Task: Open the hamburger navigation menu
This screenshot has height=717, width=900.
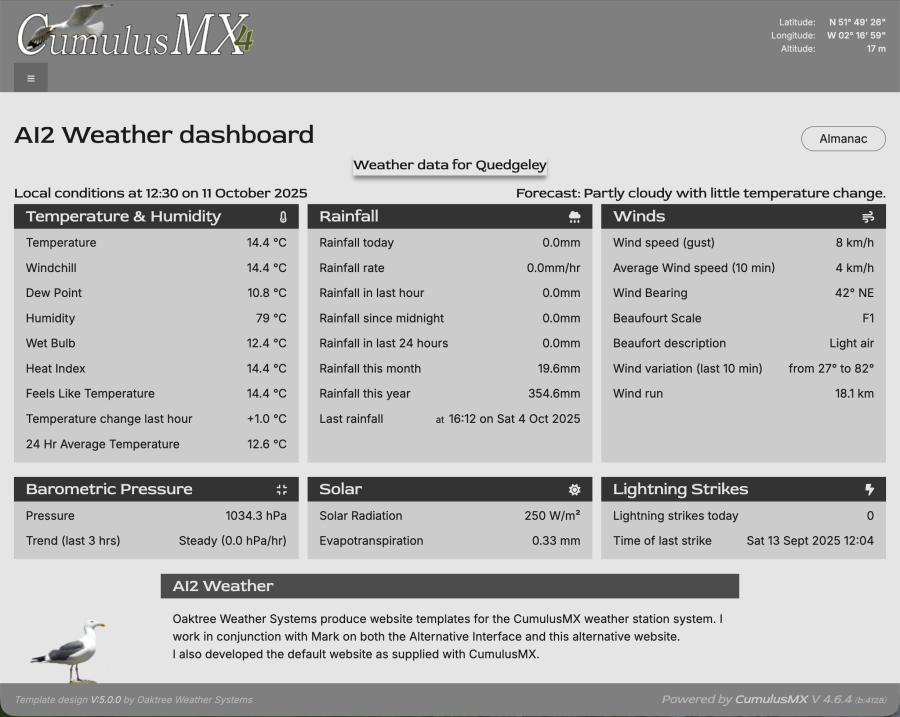Action: tap(31, 78)
